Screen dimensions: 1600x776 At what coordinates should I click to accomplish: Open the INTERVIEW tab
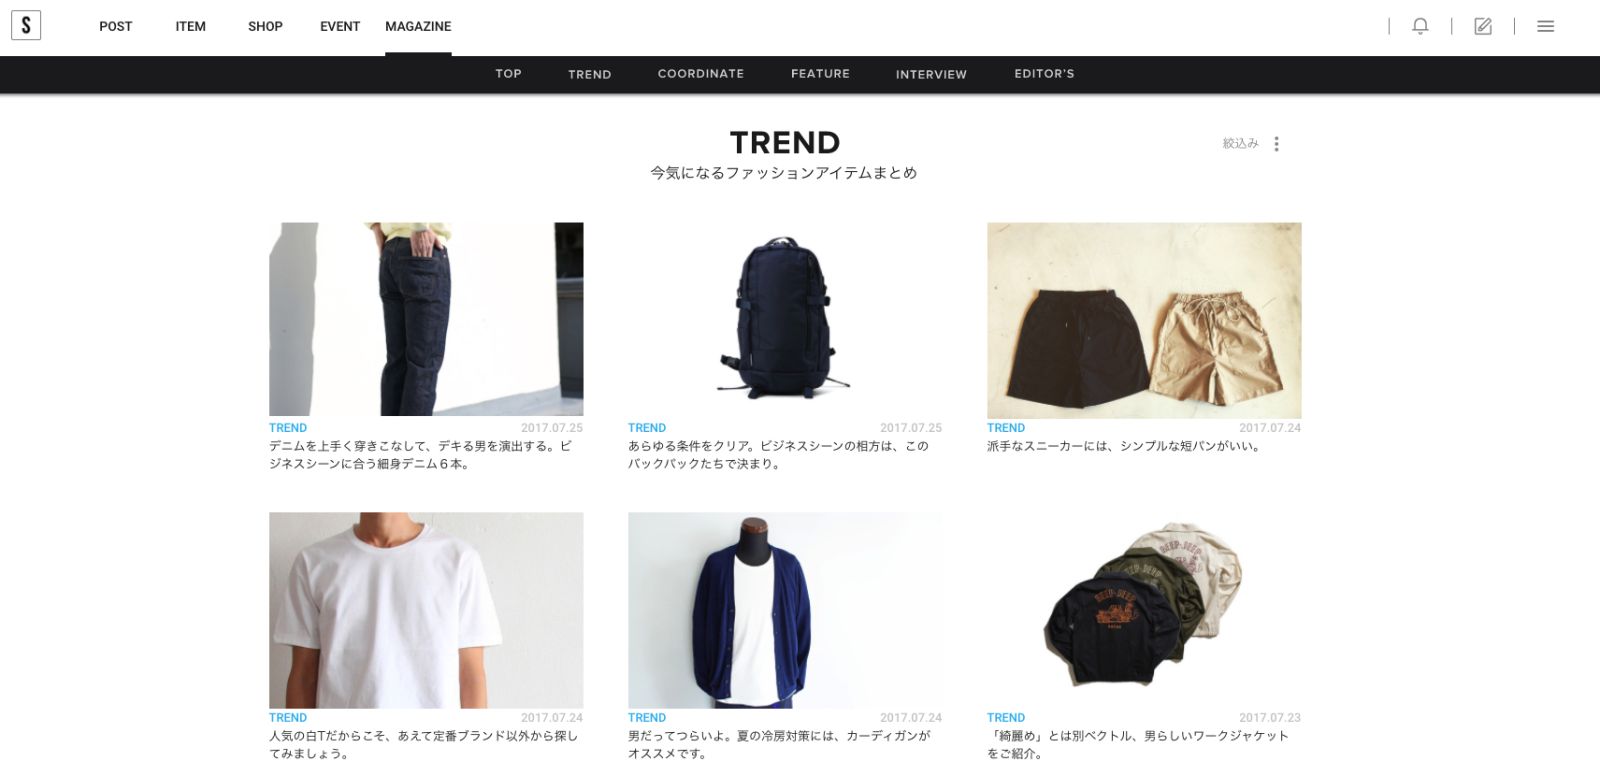pos(931,74)
